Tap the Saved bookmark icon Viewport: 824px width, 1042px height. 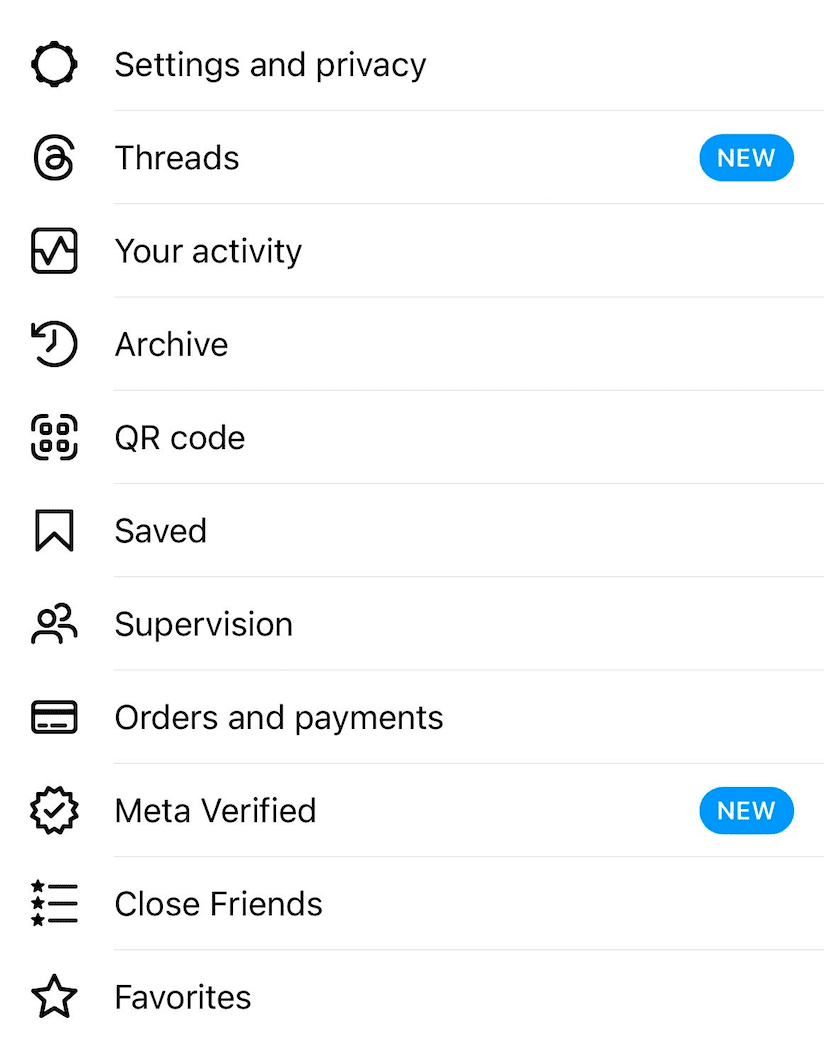[54, 531]
